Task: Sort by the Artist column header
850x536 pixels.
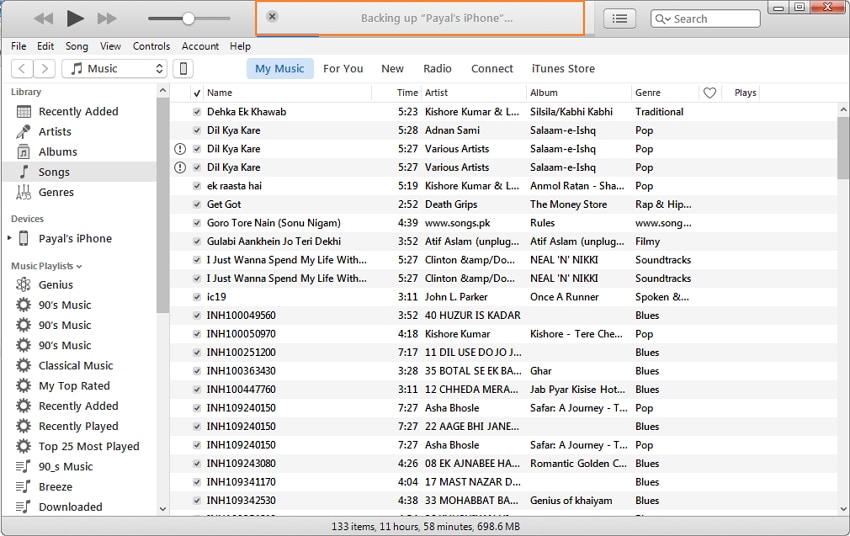Action: [474, 93]
